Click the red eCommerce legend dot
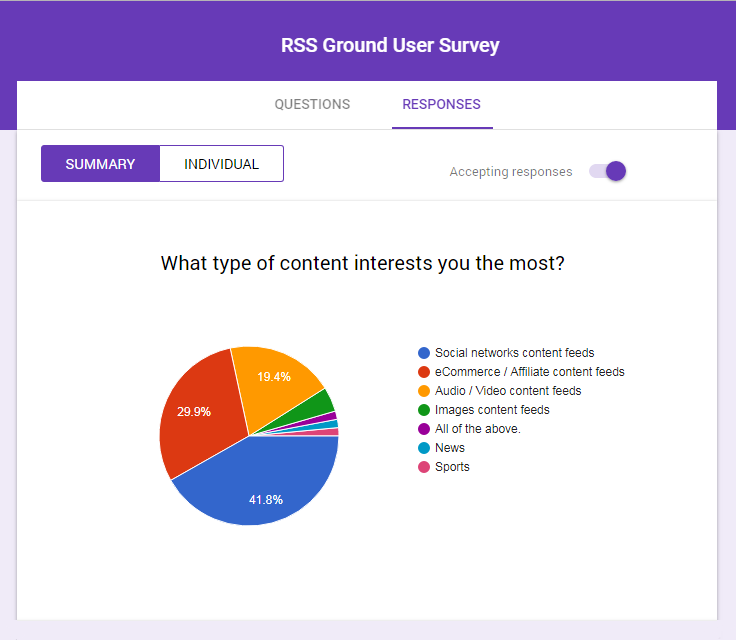Image resolution: width=736 pixels, height=640 pixels. coord(424,372)
